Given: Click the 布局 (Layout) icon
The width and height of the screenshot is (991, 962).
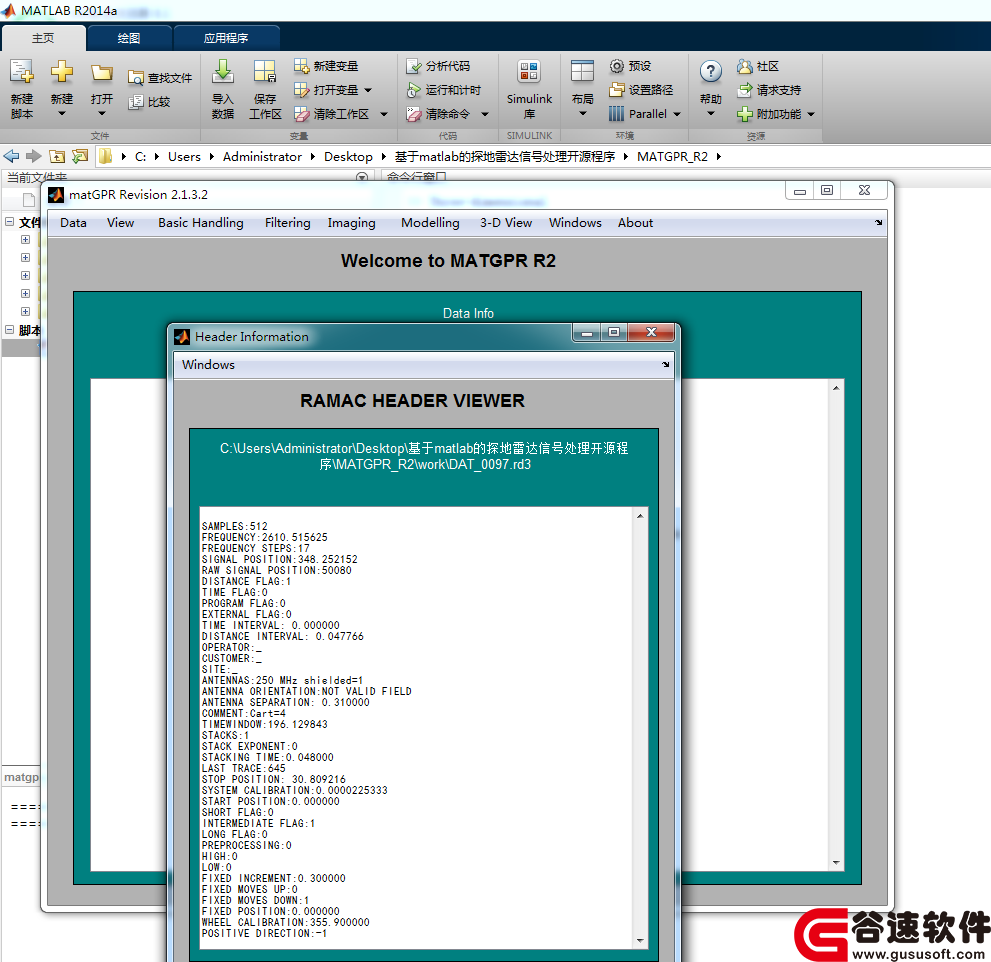Looking at the screenshot, I should pos(582,71).
